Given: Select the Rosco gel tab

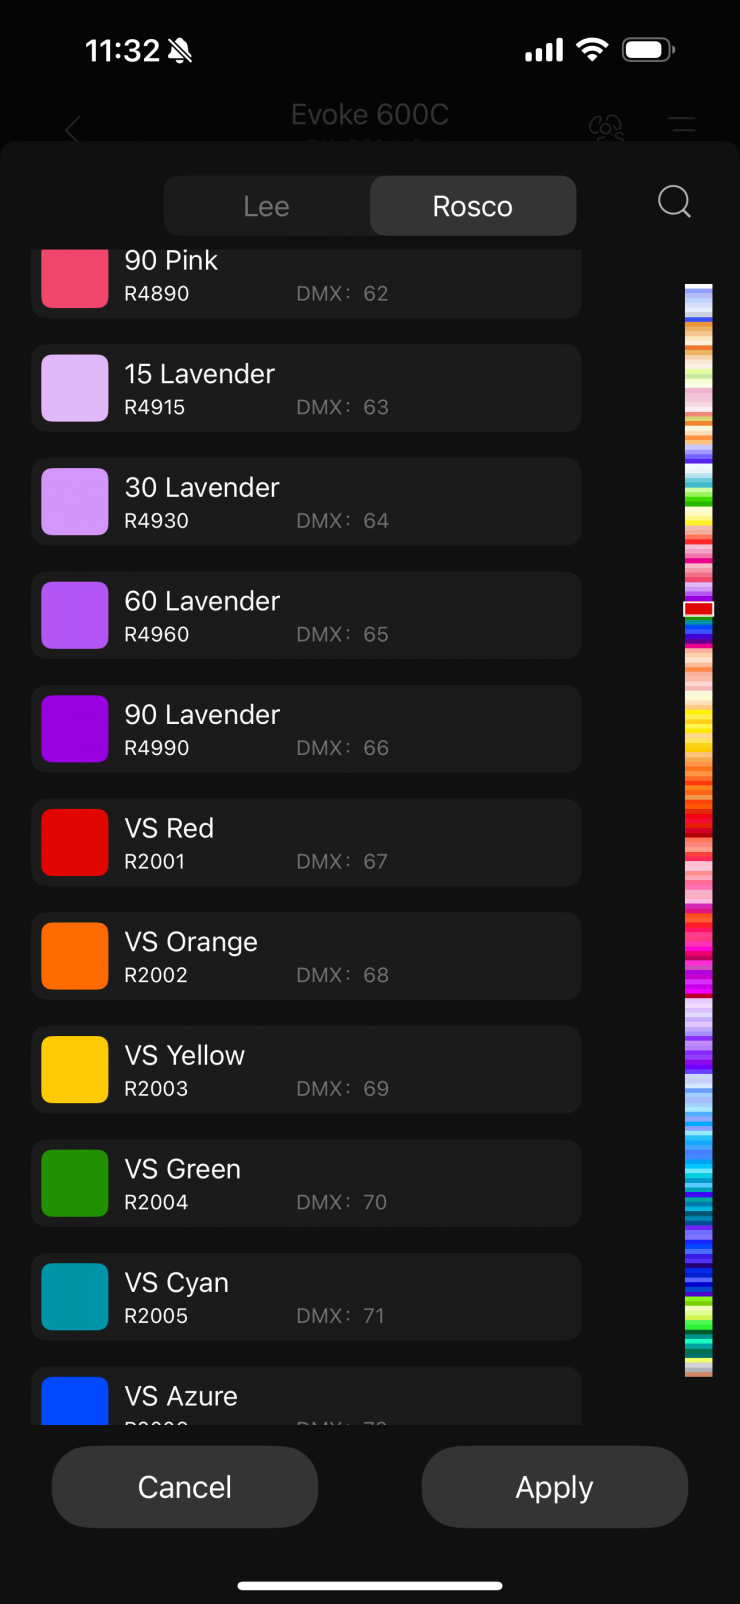Looking at the screenshot, I should 473,206.
